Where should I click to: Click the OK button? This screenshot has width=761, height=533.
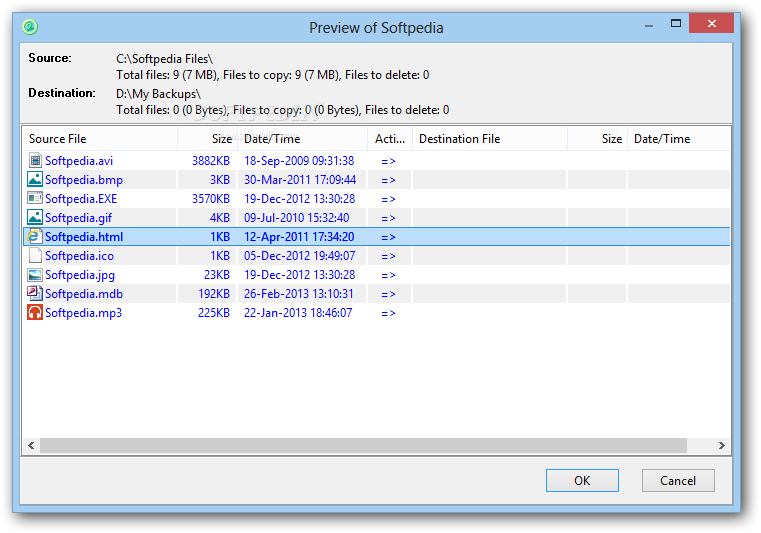tap(582, 481)
